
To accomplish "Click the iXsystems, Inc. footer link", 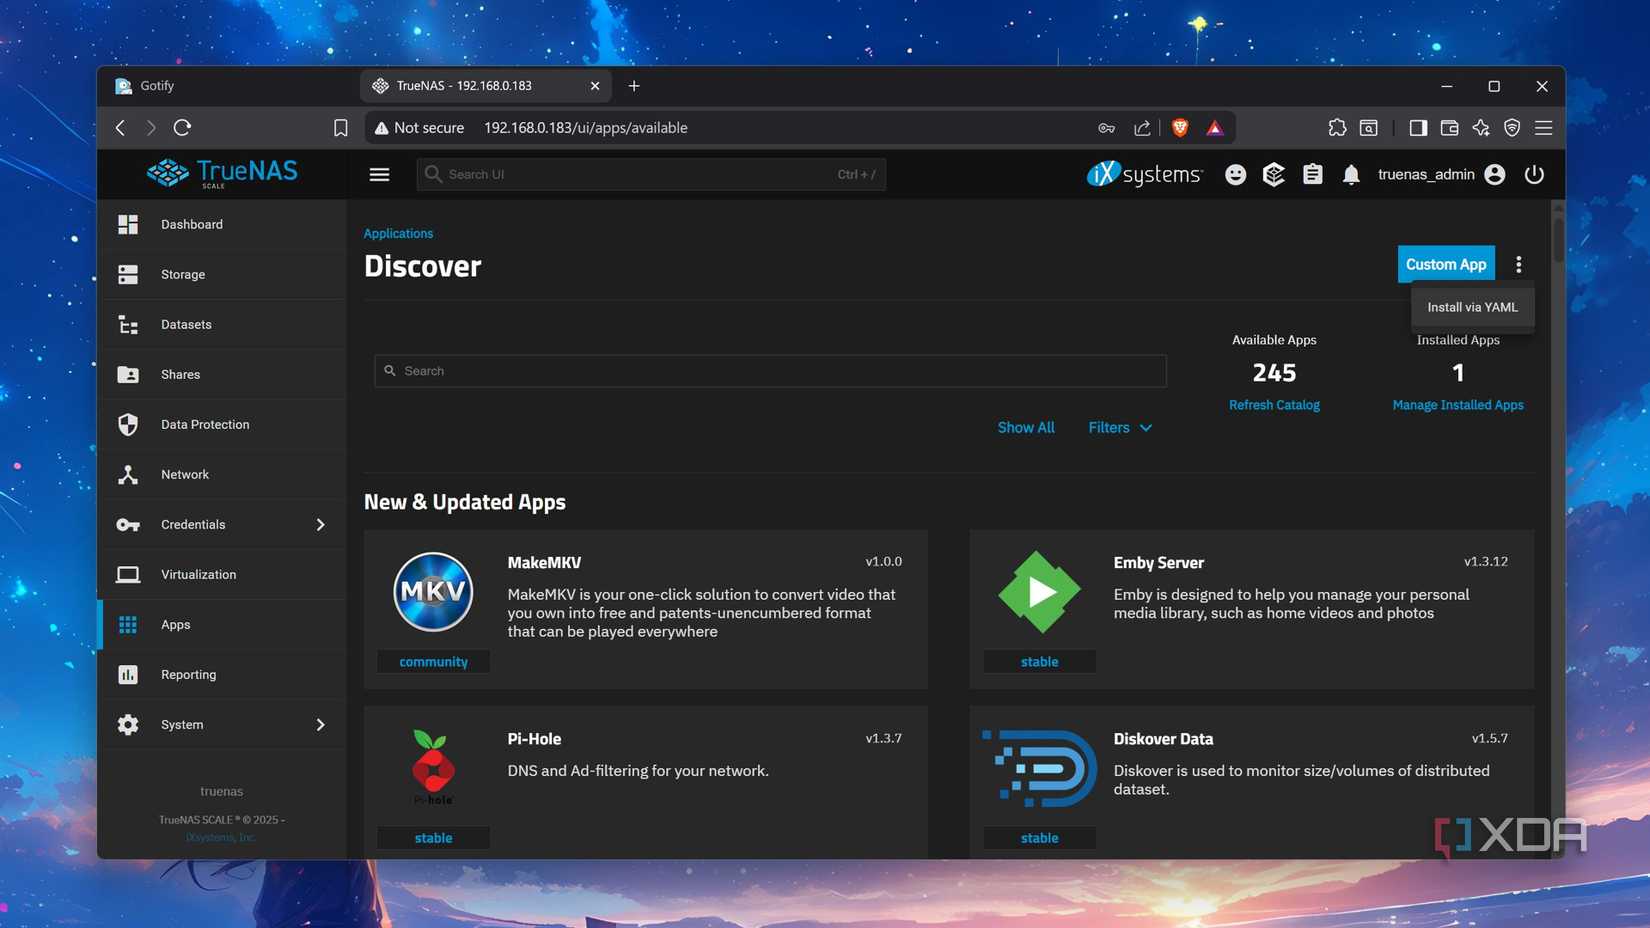I will pyautogui.click(x=221, y=837).
